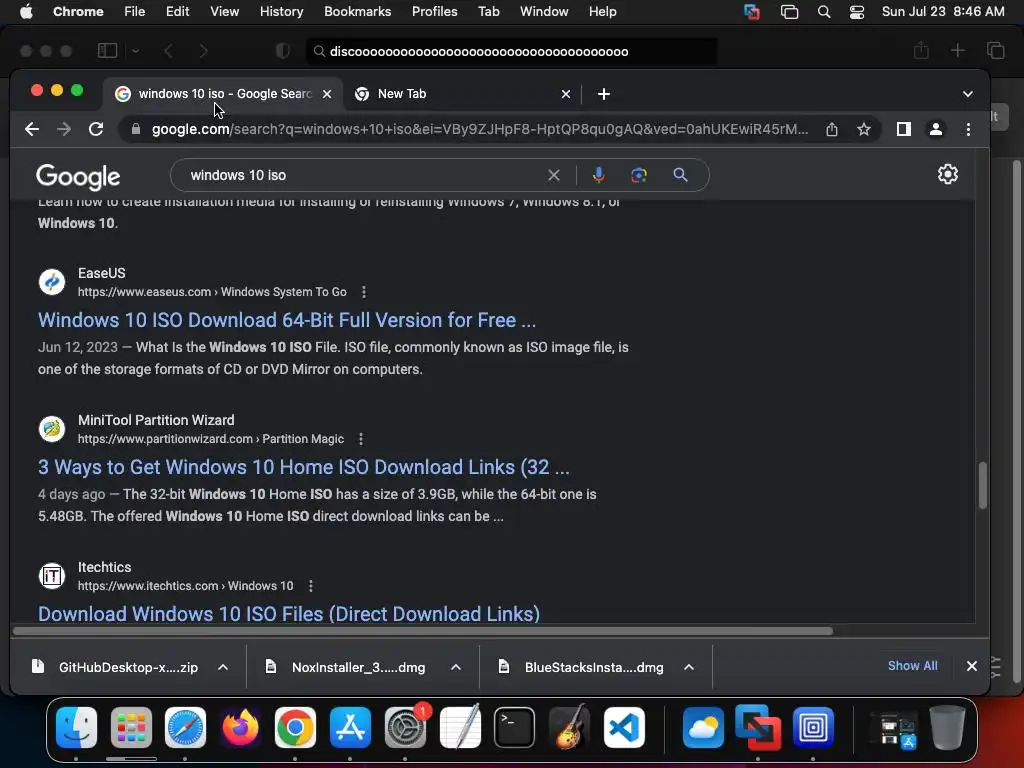Launch Visual Studio Code from the Dock
The width and height of the screenshot is (1024, 768).
pos(624,727)
